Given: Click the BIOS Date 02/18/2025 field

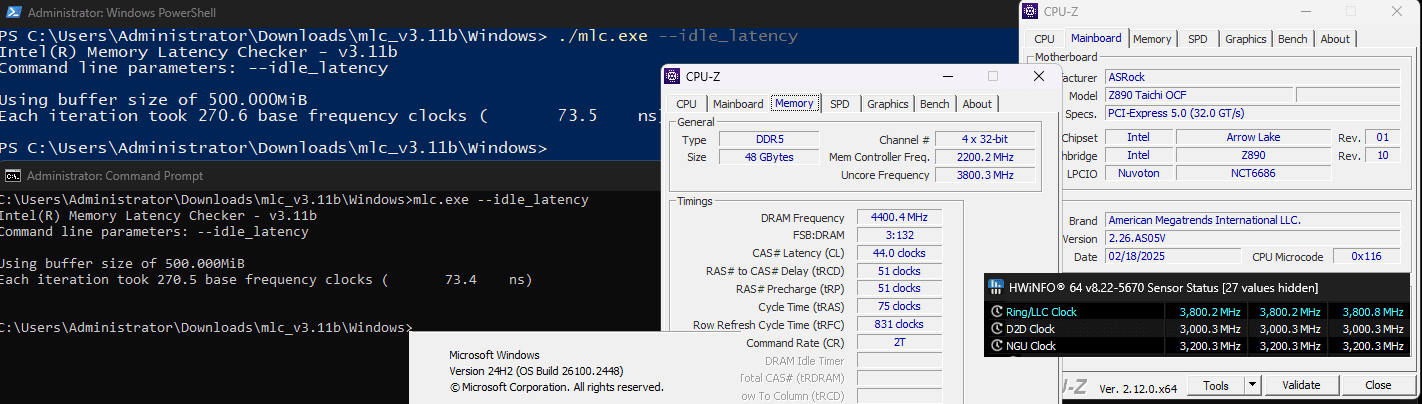Looking at the screenshot, I should tap(1171, 257).
